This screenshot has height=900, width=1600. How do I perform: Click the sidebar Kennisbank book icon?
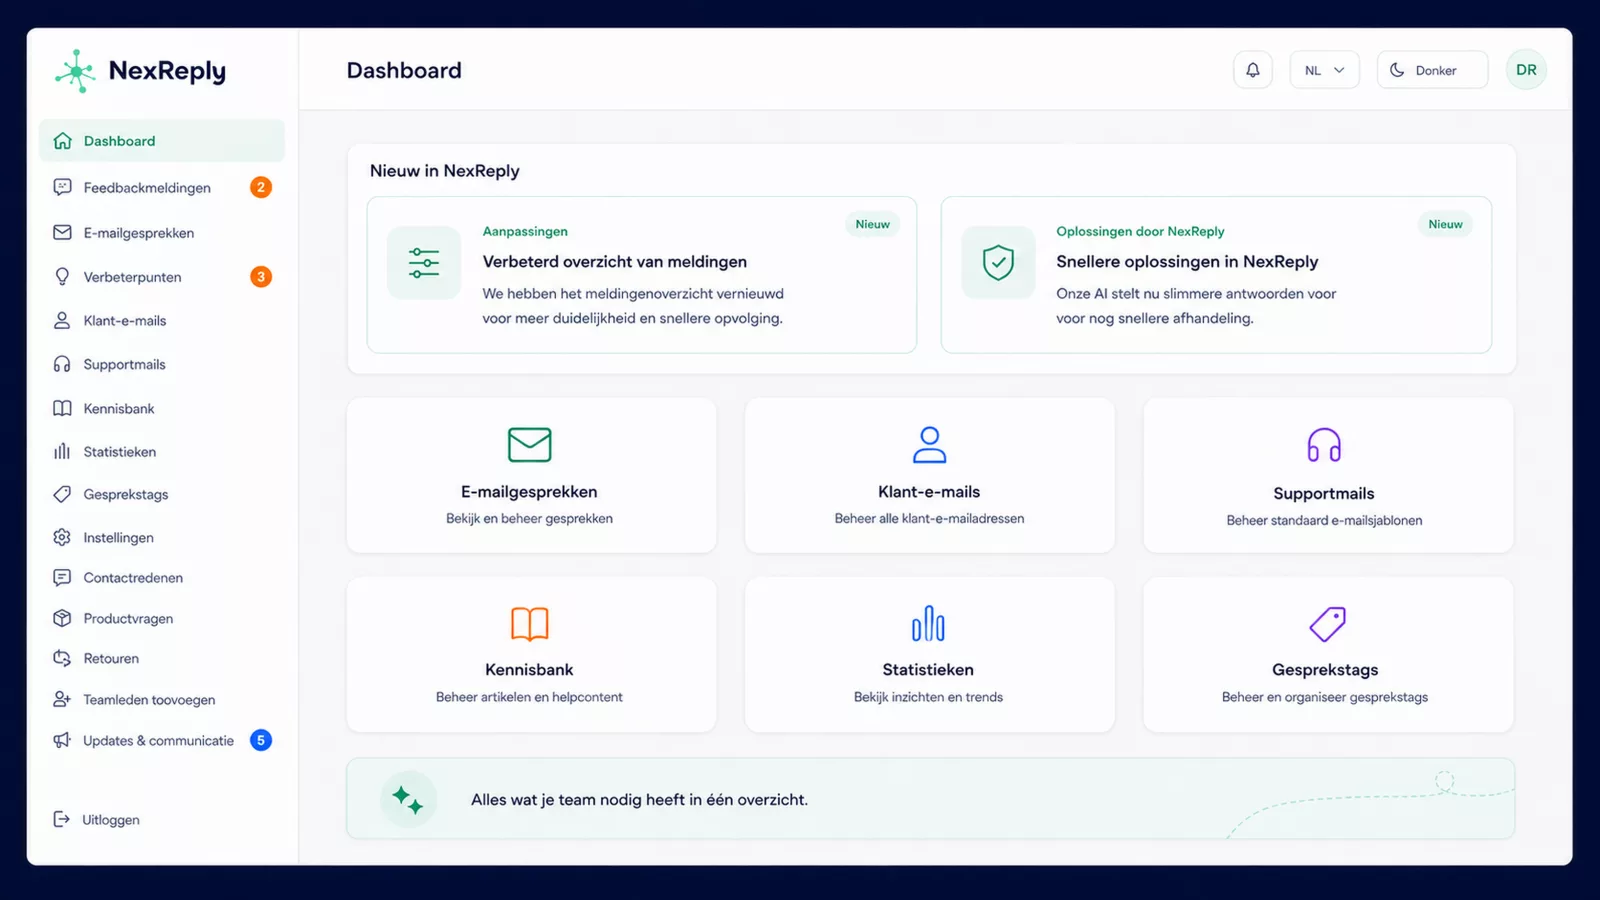[x=62, y=409]
